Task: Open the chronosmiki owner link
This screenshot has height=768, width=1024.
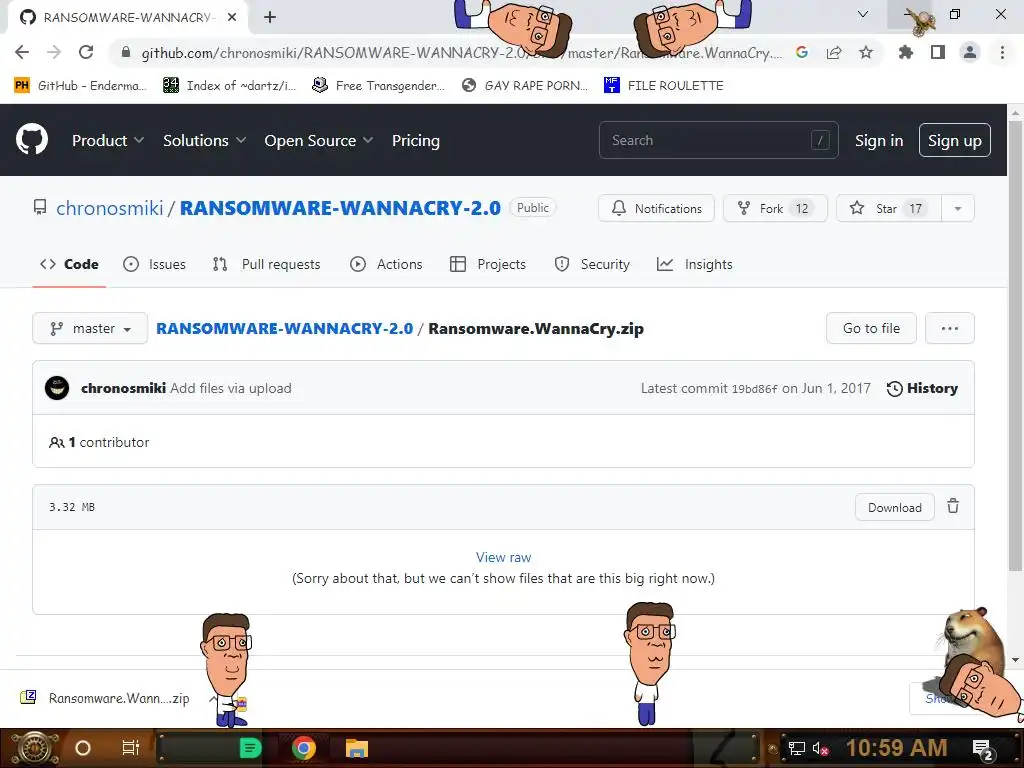Action: coord(110,208)
